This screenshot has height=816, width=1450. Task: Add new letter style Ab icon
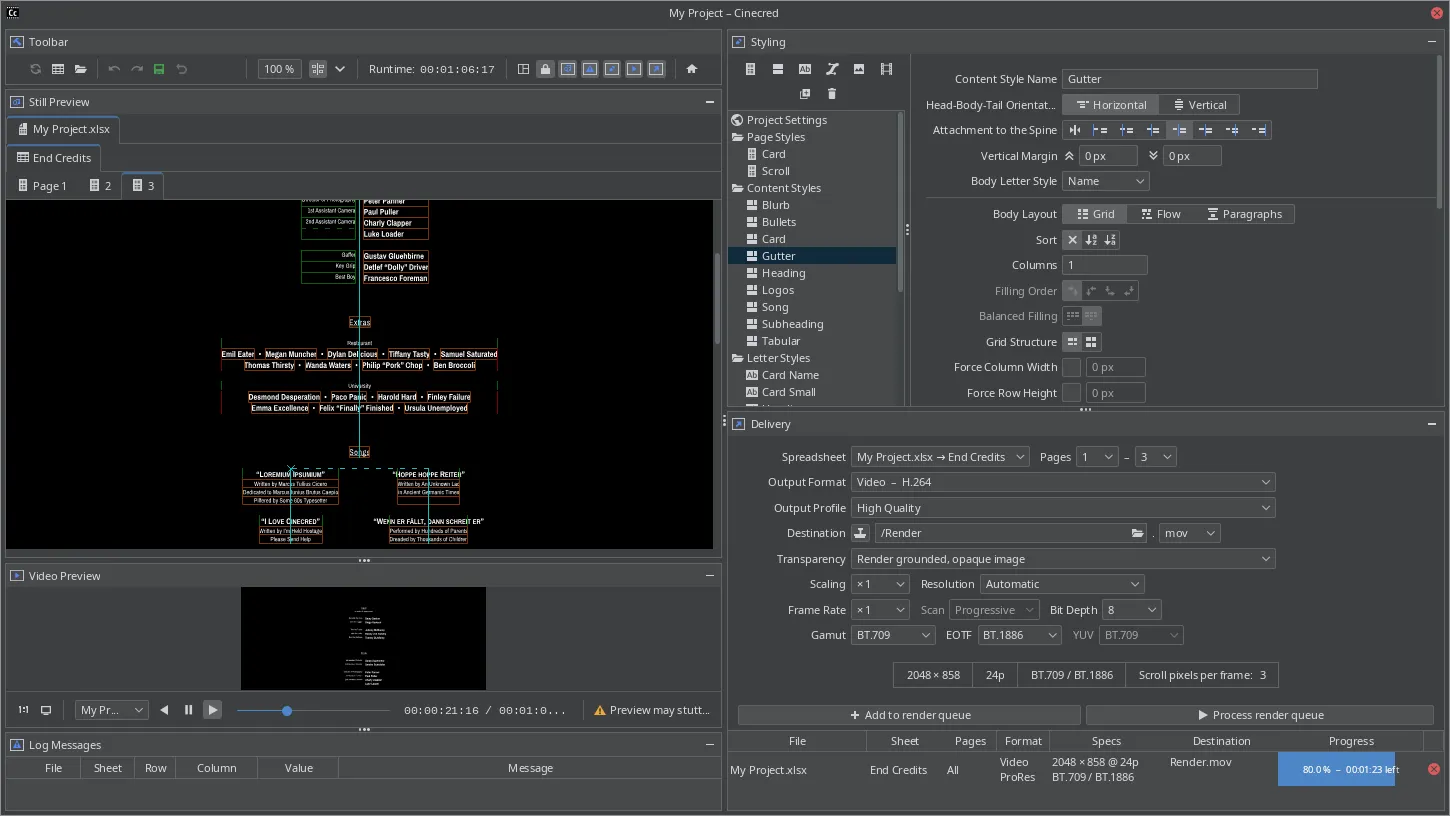805,69
